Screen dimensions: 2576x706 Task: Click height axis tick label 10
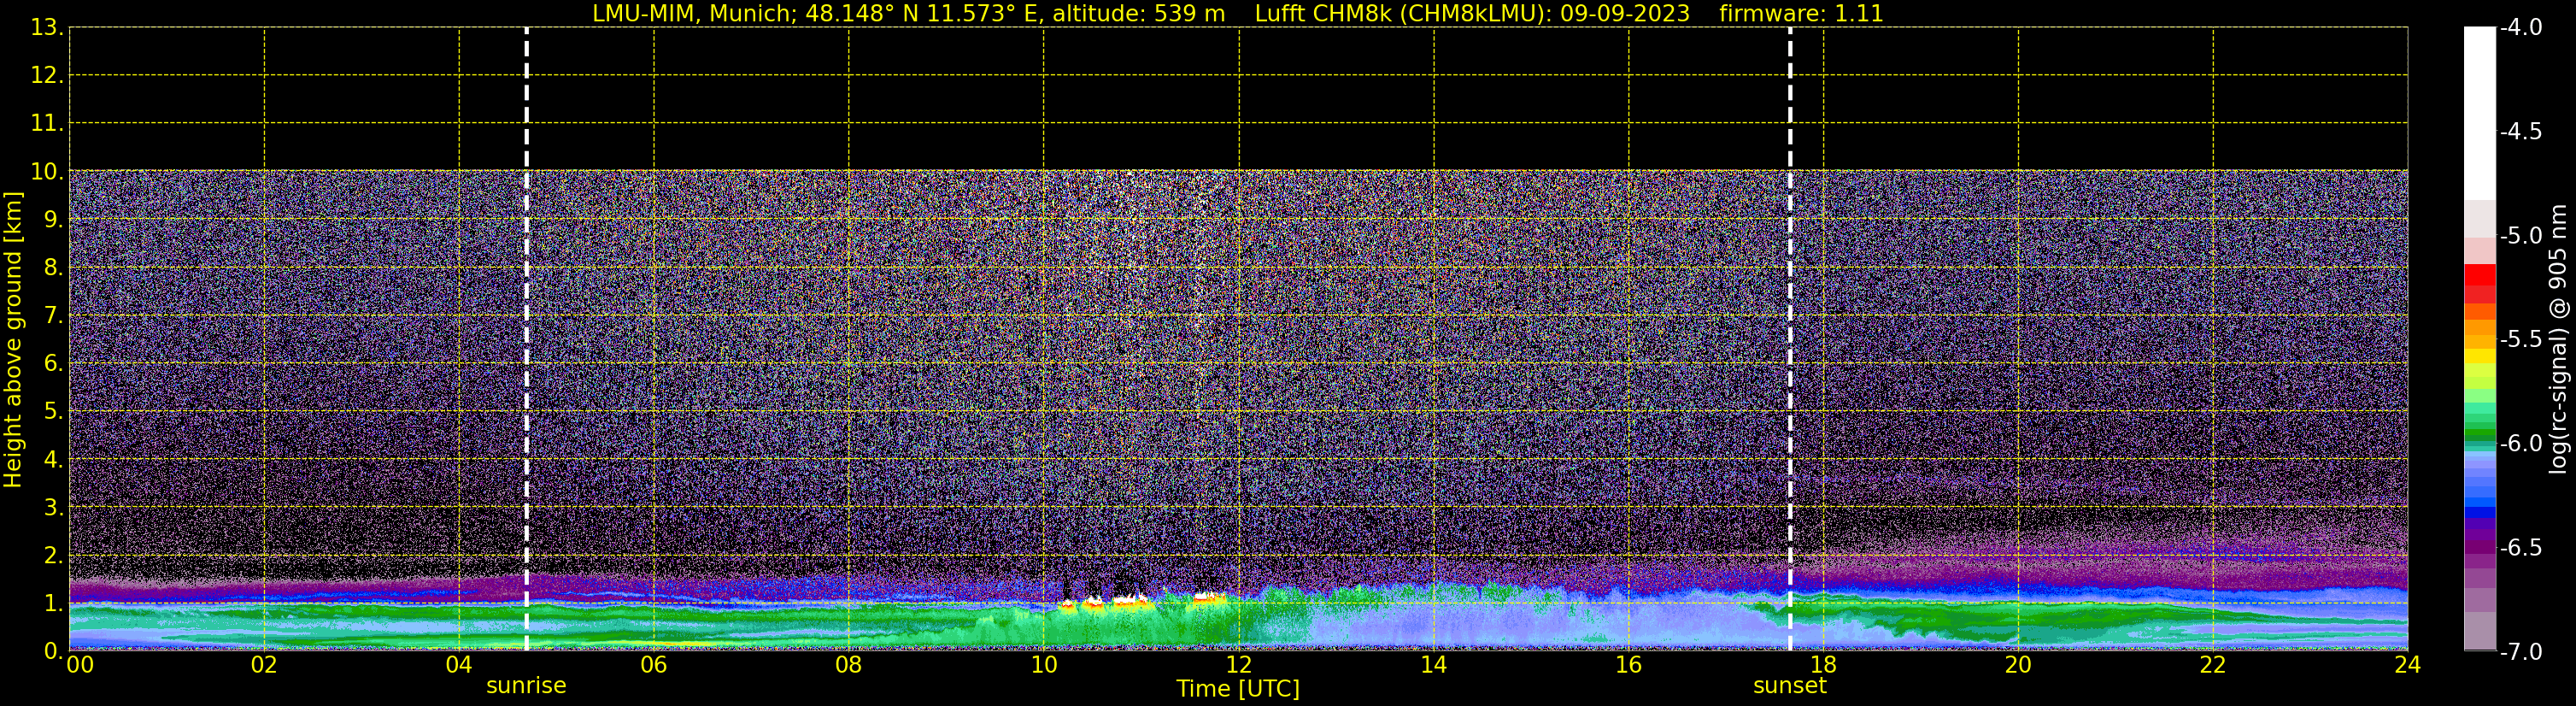[45, 172]
